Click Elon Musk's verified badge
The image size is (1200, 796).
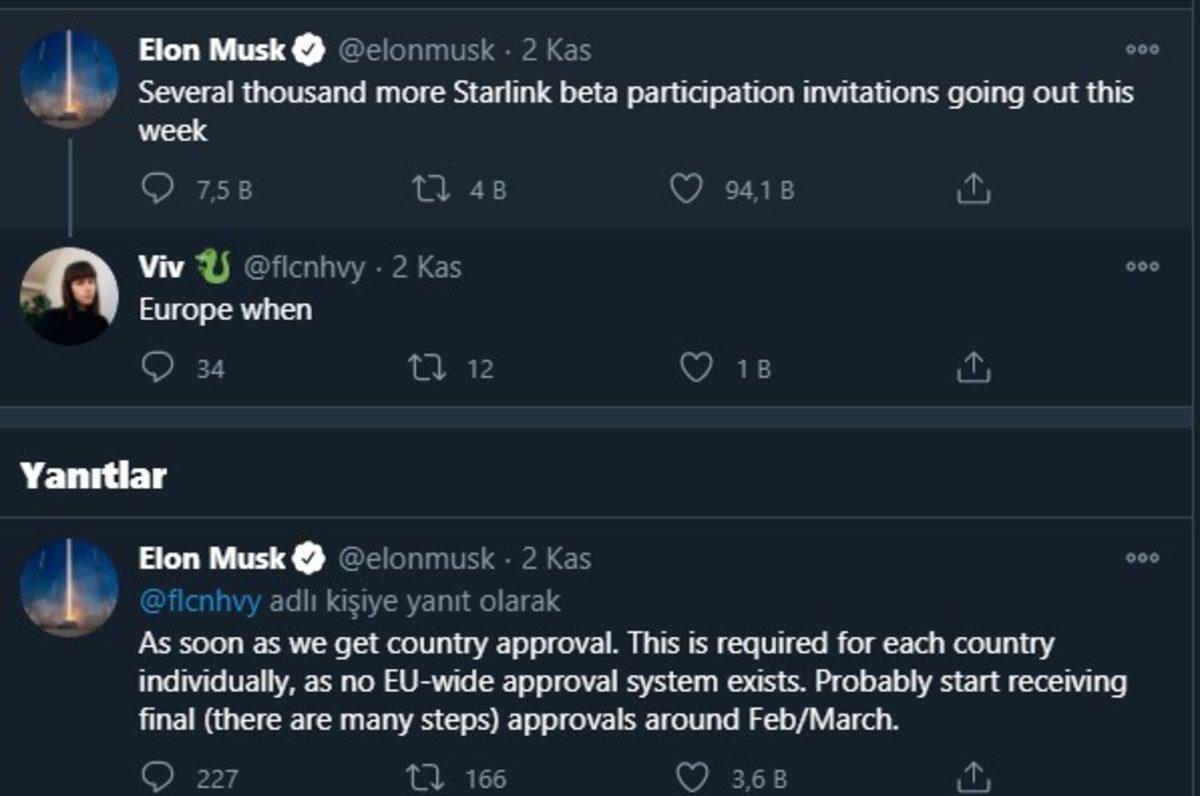point(310,48)
